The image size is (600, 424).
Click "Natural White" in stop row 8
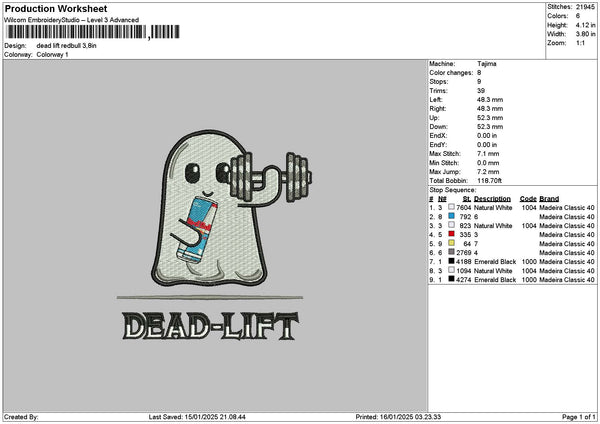click(493, 271)
